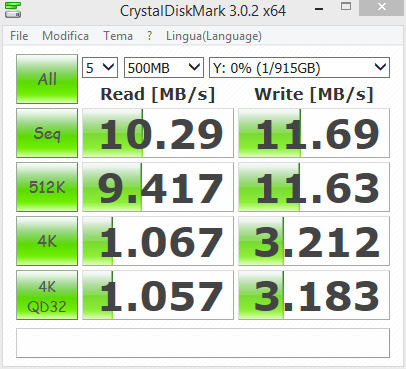Screen dimensions: 406x369
Task: Click the Seq write result 11.69
Action: coord(314,133)
